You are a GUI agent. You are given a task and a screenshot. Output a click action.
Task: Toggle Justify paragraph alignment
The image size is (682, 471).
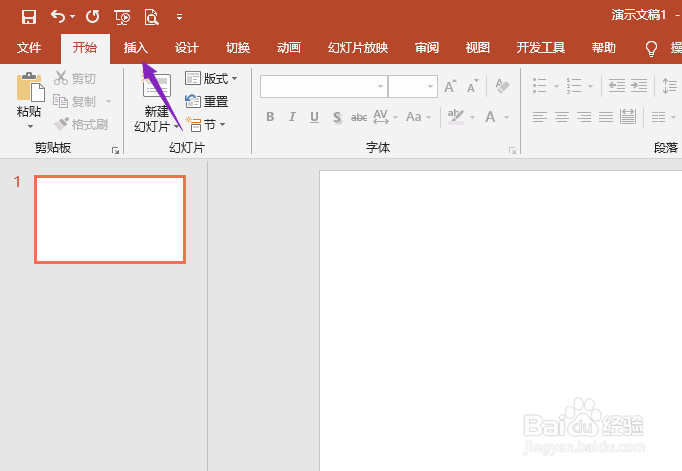pyautogui.click(x=606, y=117)
